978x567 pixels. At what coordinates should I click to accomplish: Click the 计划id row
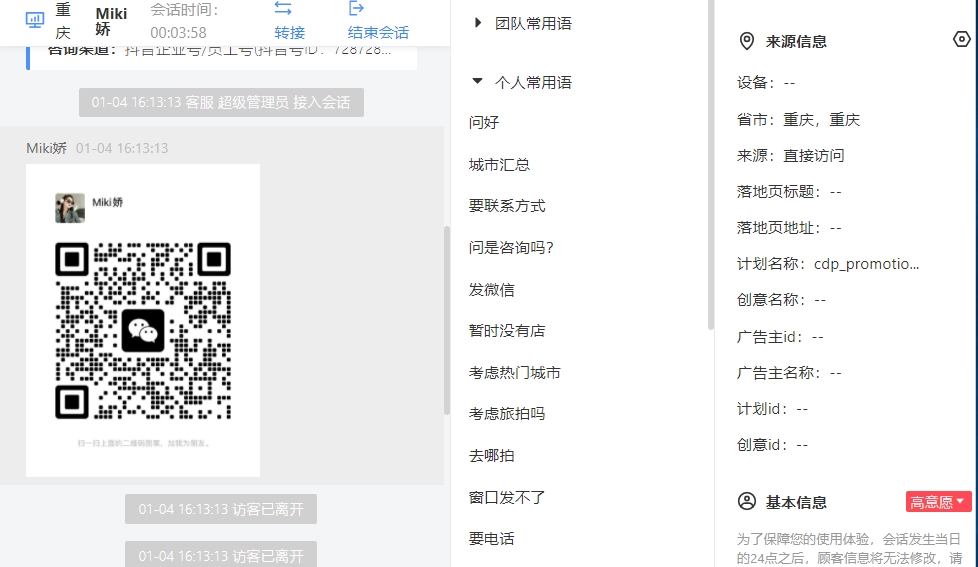[772, 409]
